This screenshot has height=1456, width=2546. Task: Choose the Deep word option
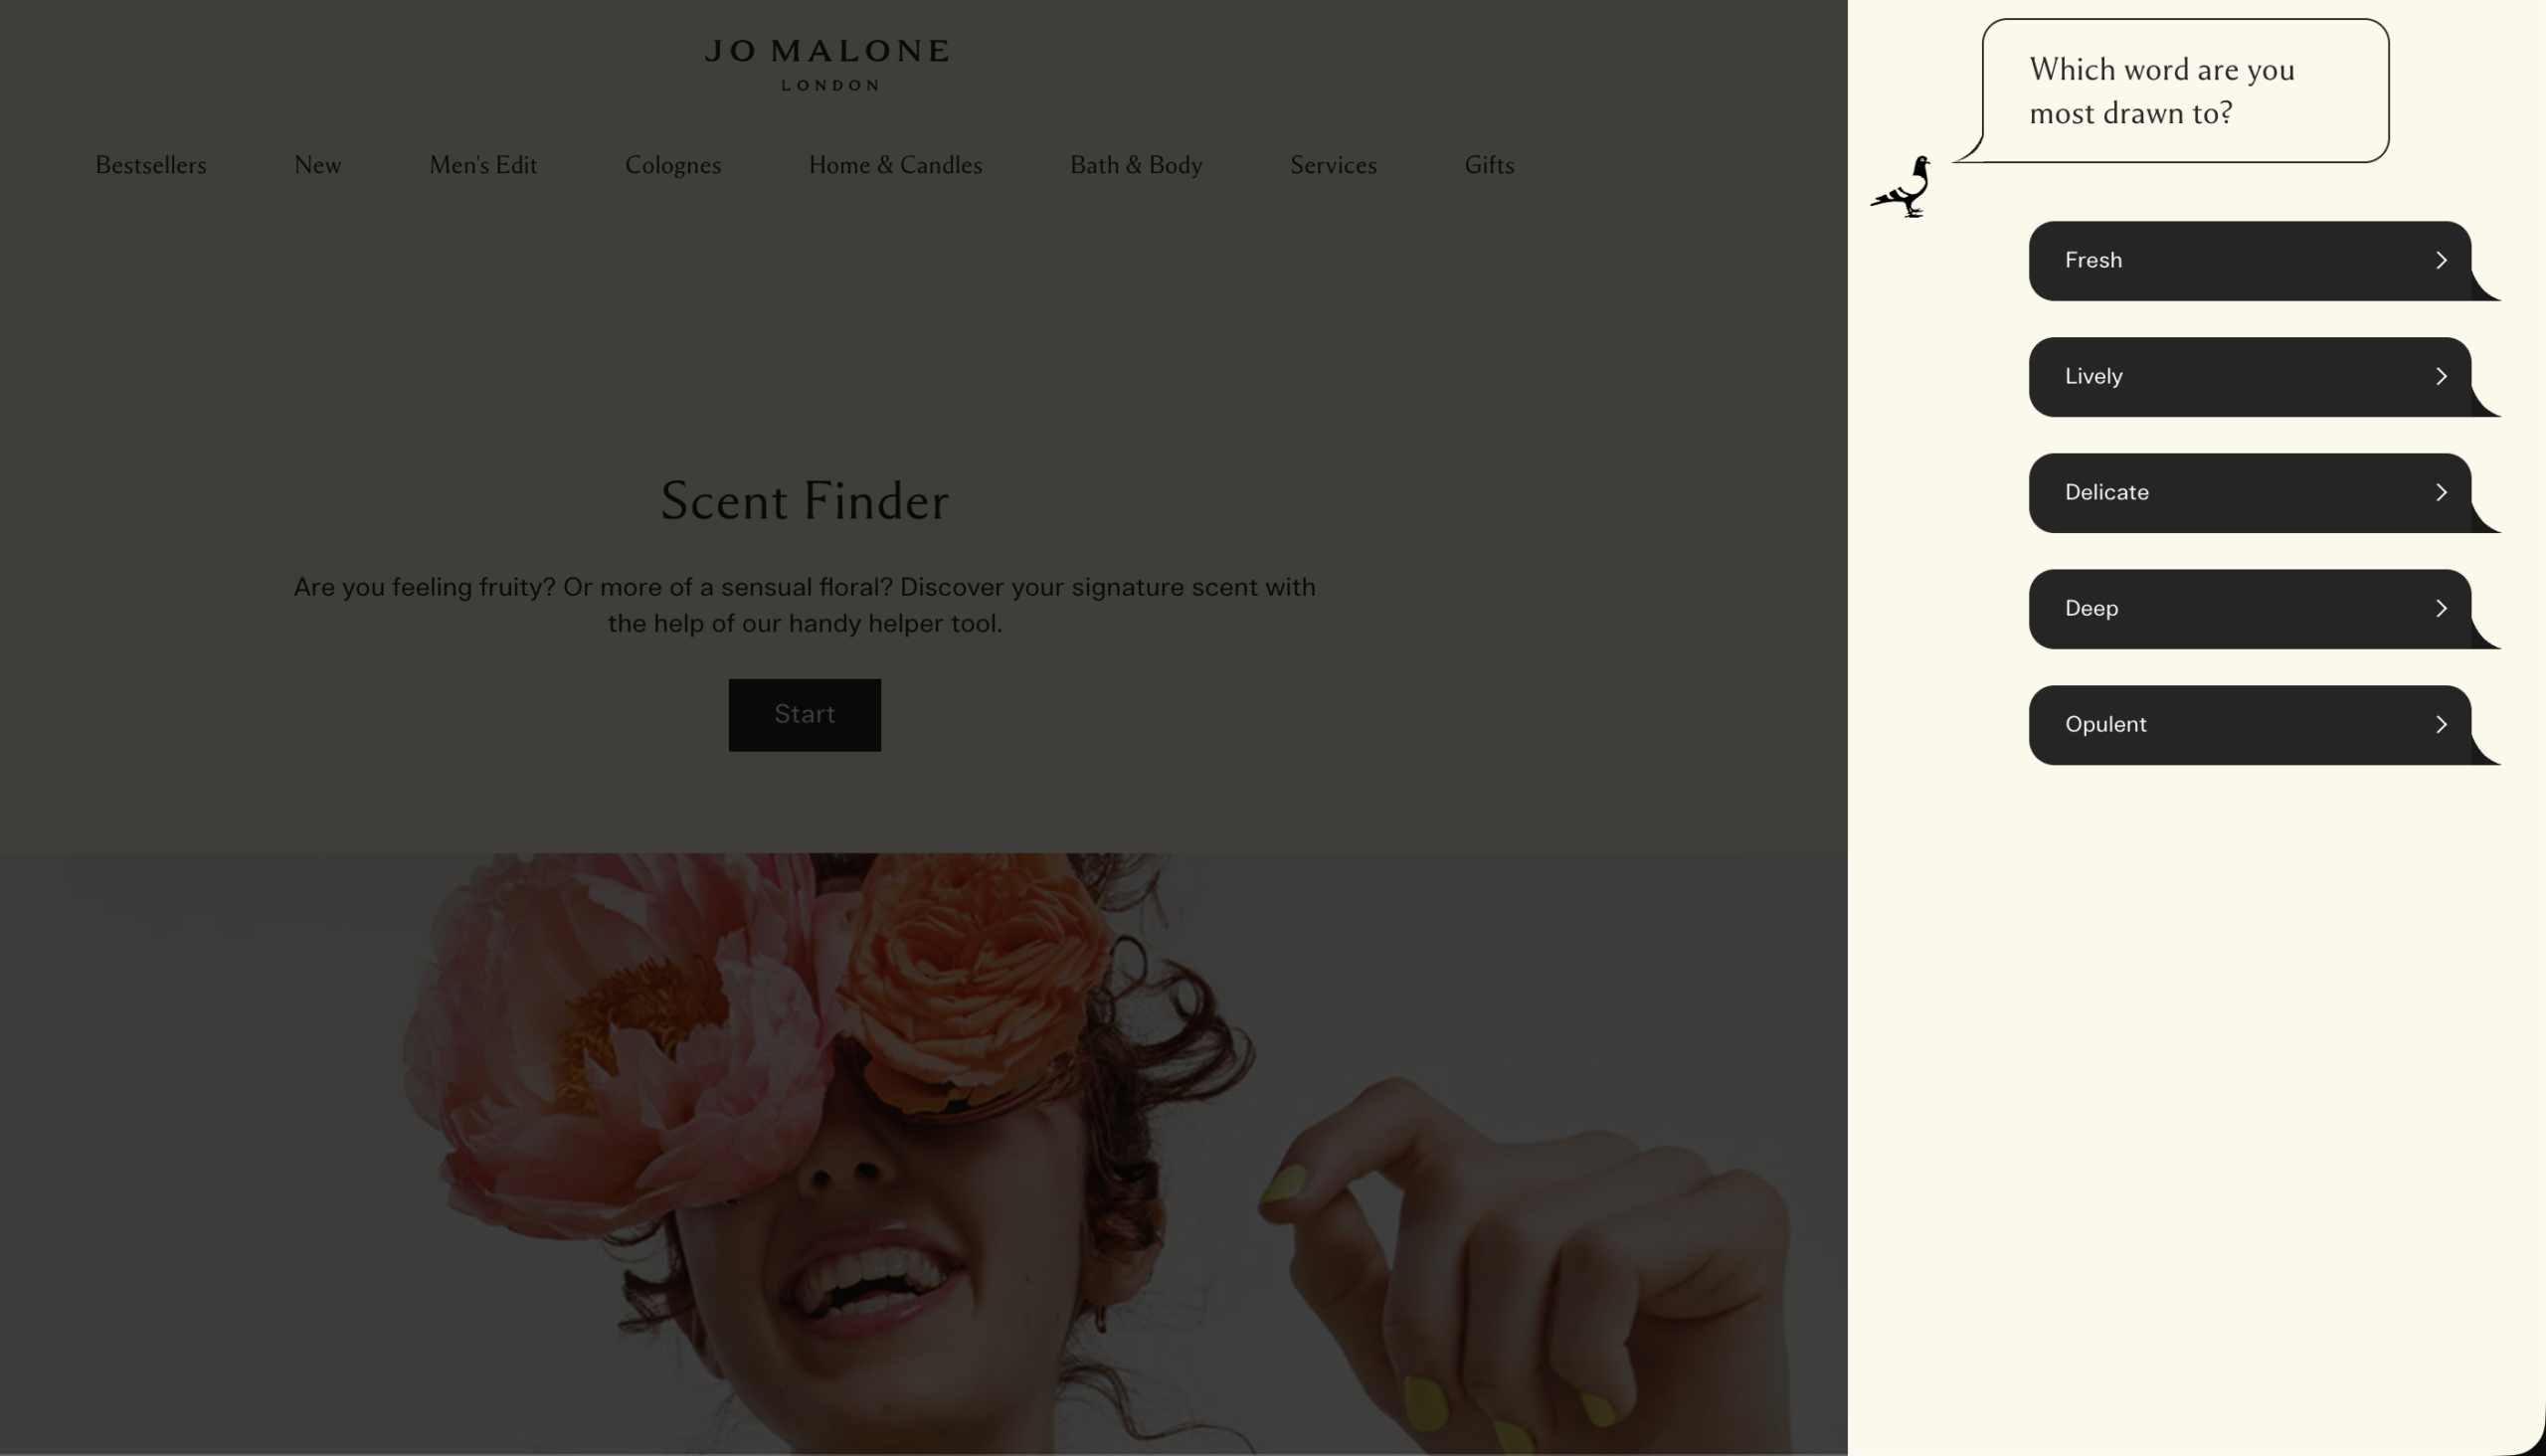click(x=2250, y=609)
